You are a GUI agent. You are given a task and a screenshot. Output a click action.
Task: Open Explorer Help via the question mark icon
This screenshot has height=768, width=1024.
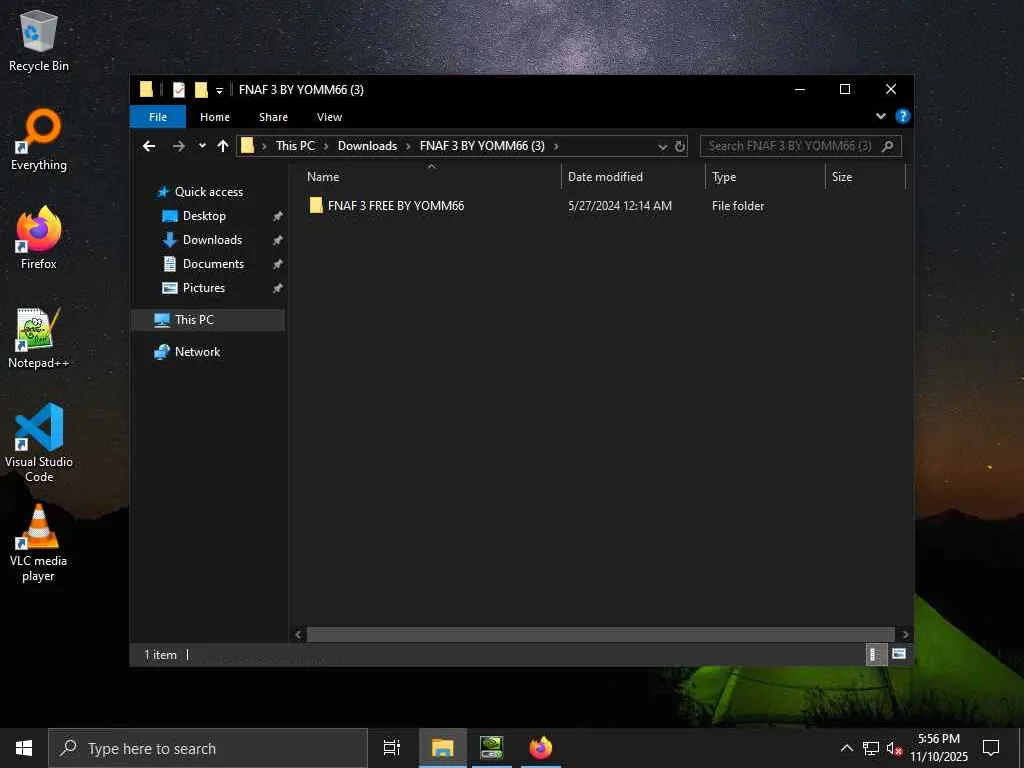click(x=903, y=116)
